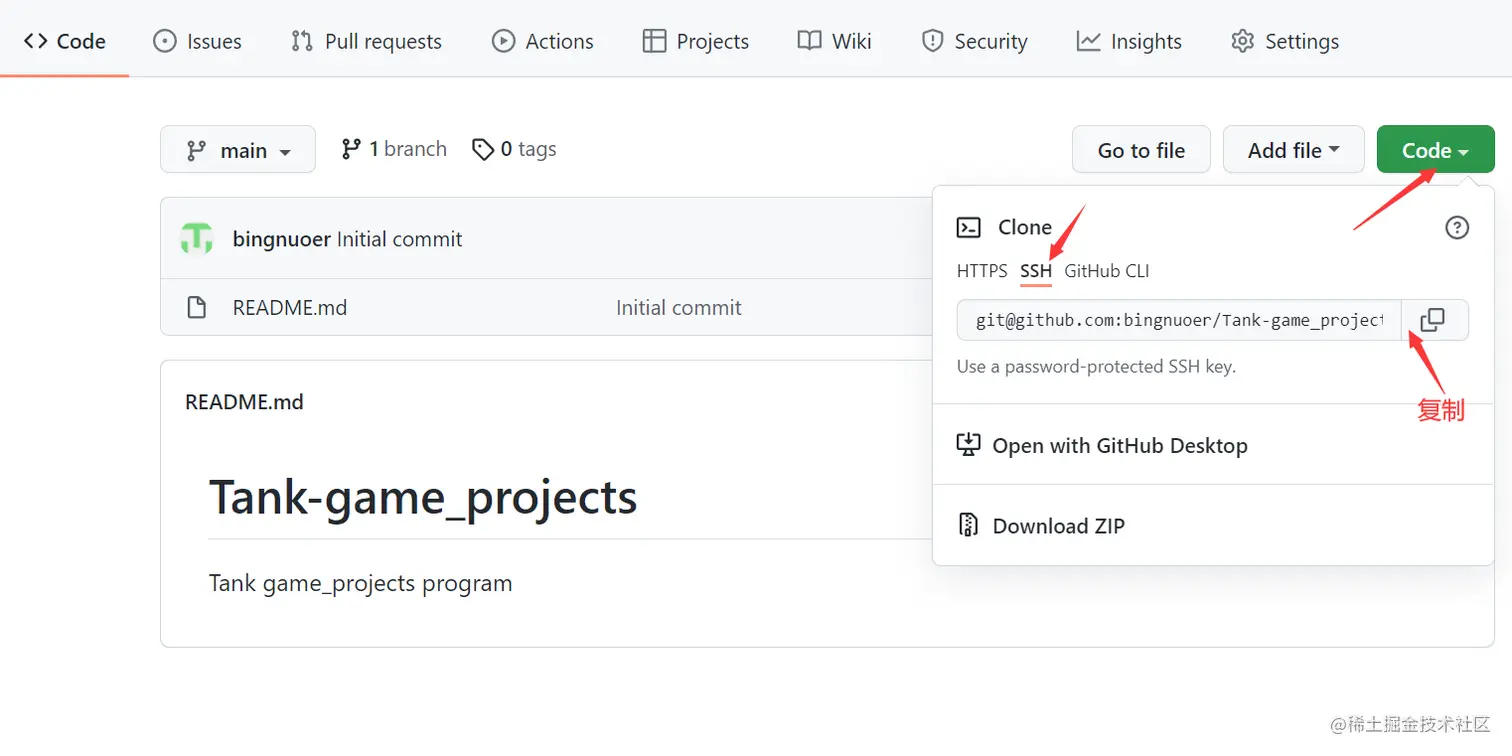Choose the GitHub CLI clone option
1512x756 pixels.
click(1107, 271)
